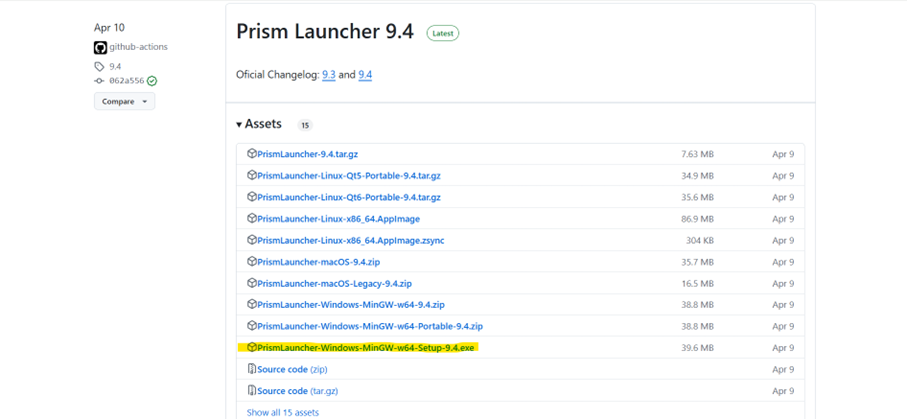Click the 15 assets count badge
This screenshot has width=907, height=419.
[x=305, y=125]
